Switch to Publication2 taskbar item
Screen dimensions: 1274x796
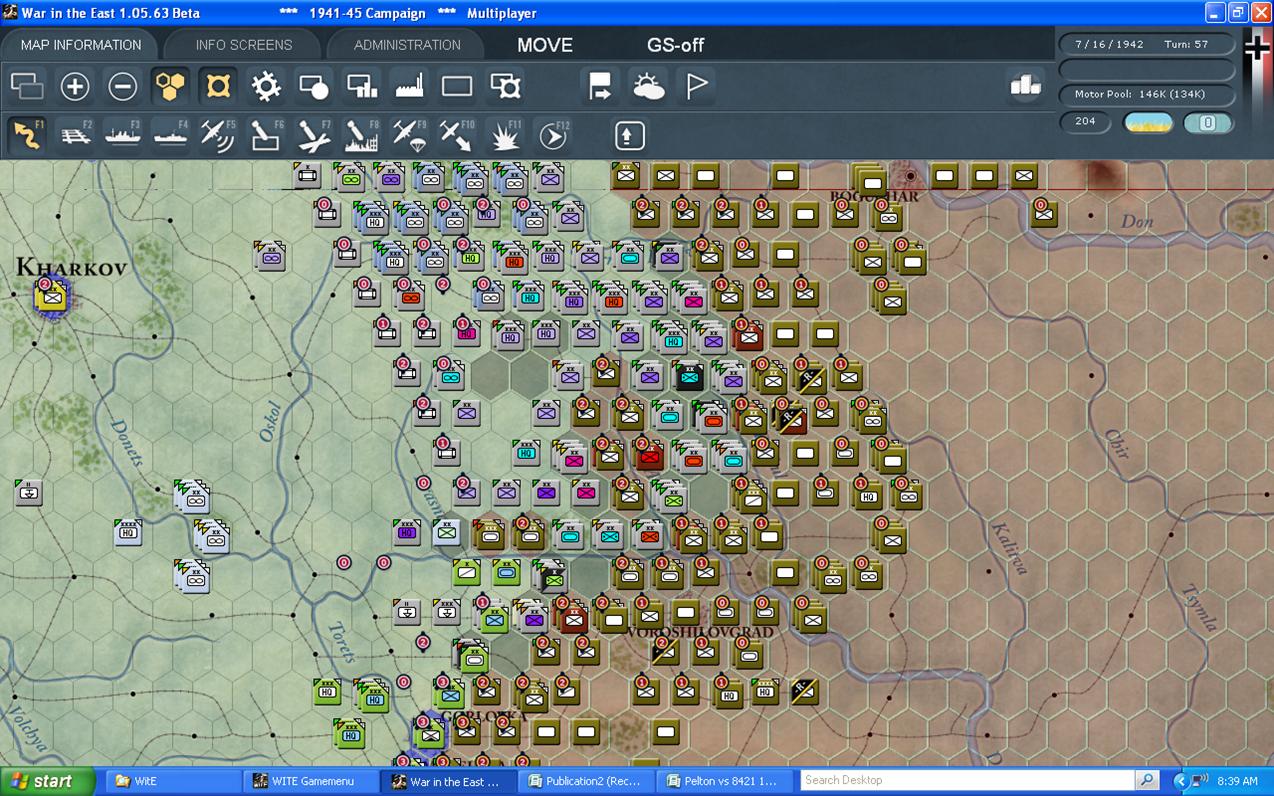point(585,781)
